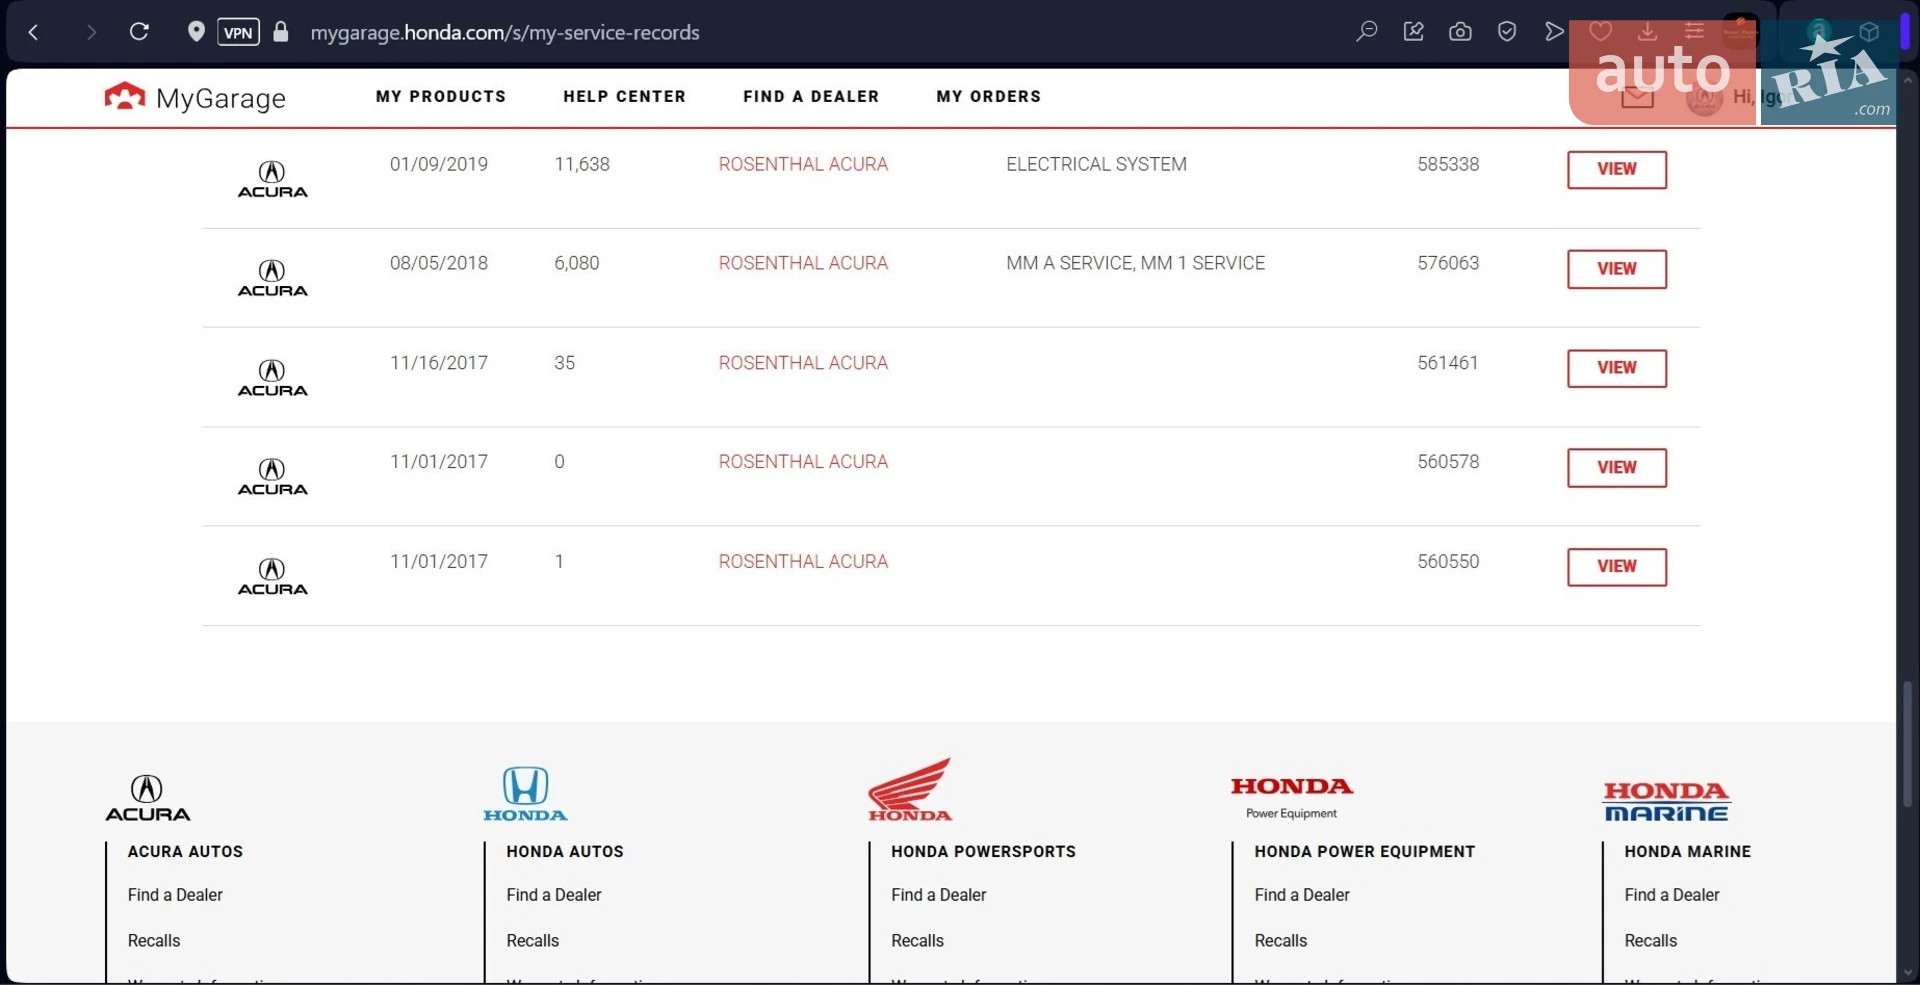View service record 585338
Image resolution: width=1920 pixels, height=985 pixels.
pyautogui.click(x=1616, y=169)
